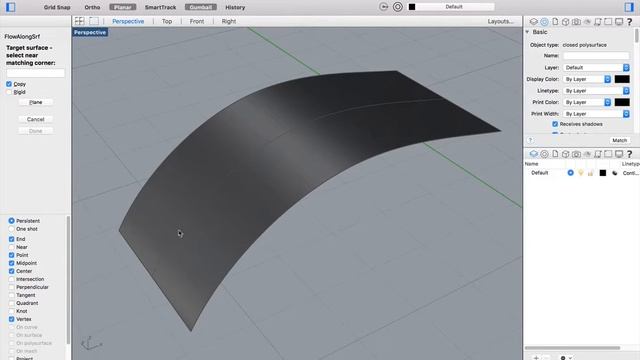Image resolution: width=640 pixels, height=360 pixels.
Task: Enable the Rigid checkbox
Action: point(9,92)
